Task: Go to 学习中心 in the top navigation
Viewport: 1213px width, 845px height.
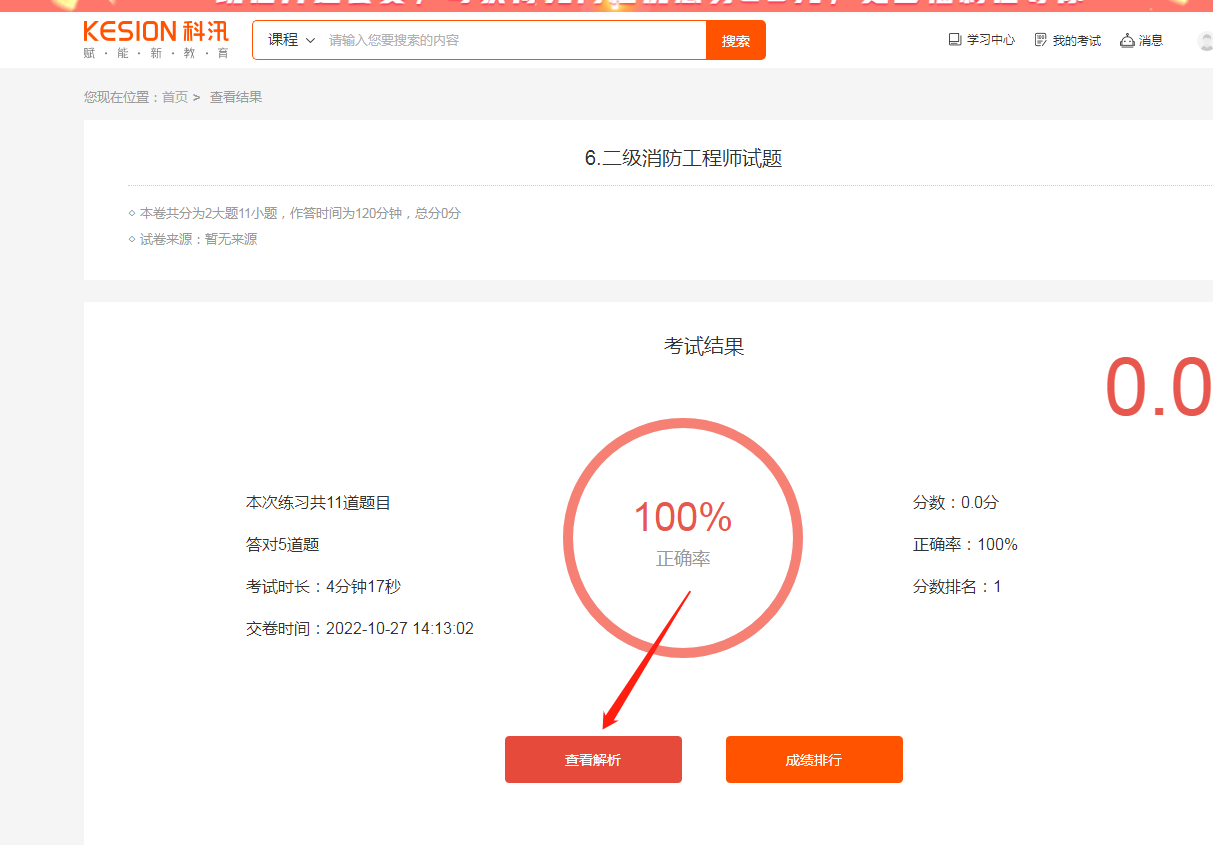Action: pos(990,41)
